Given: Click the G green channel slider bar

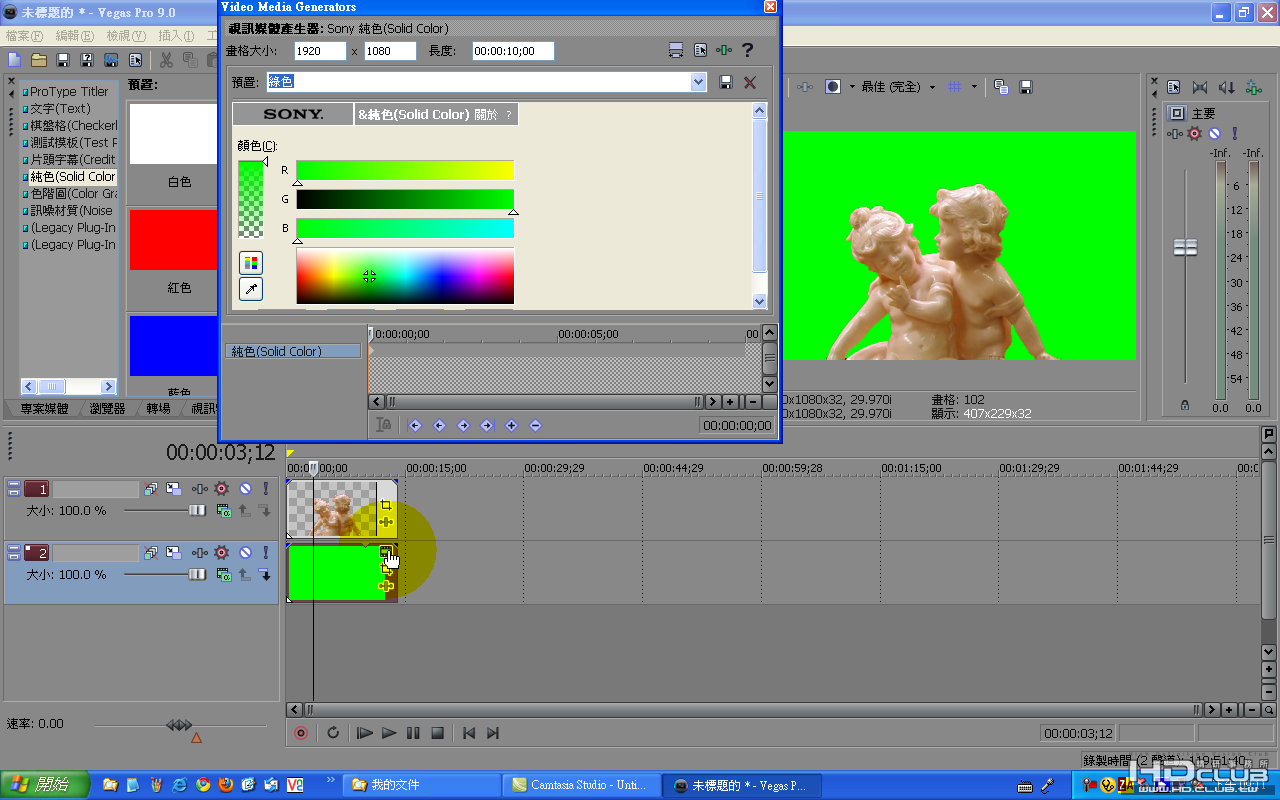Looking at the screenshot, I should [404, 200].
